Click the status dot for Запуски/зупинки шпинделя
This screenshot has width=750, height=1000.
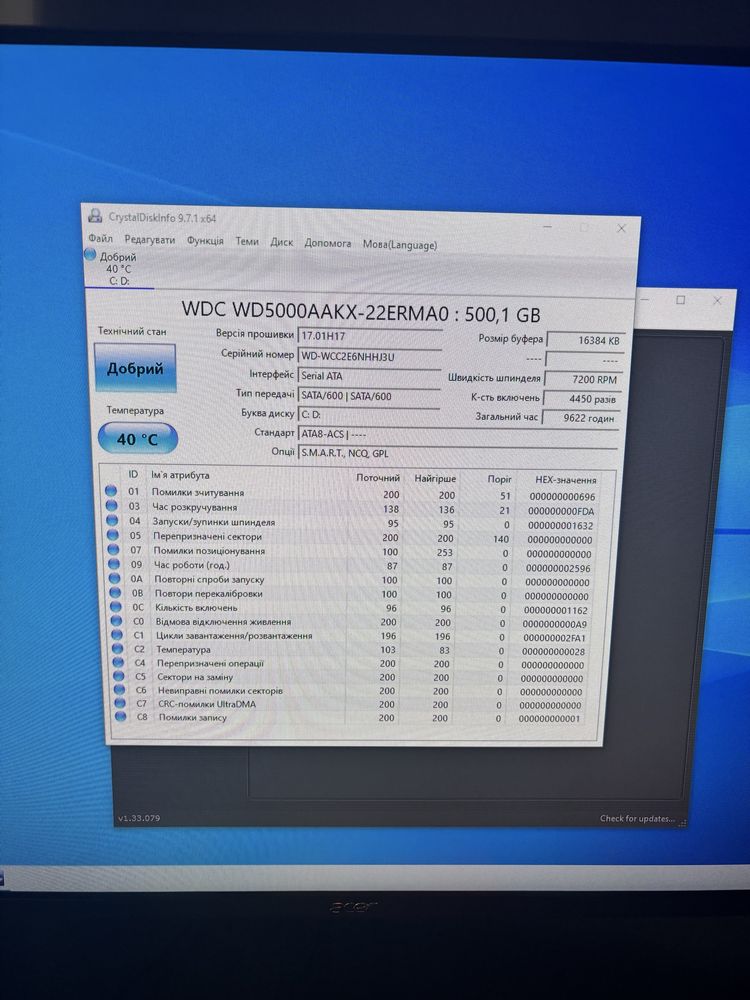pos(112,519)
